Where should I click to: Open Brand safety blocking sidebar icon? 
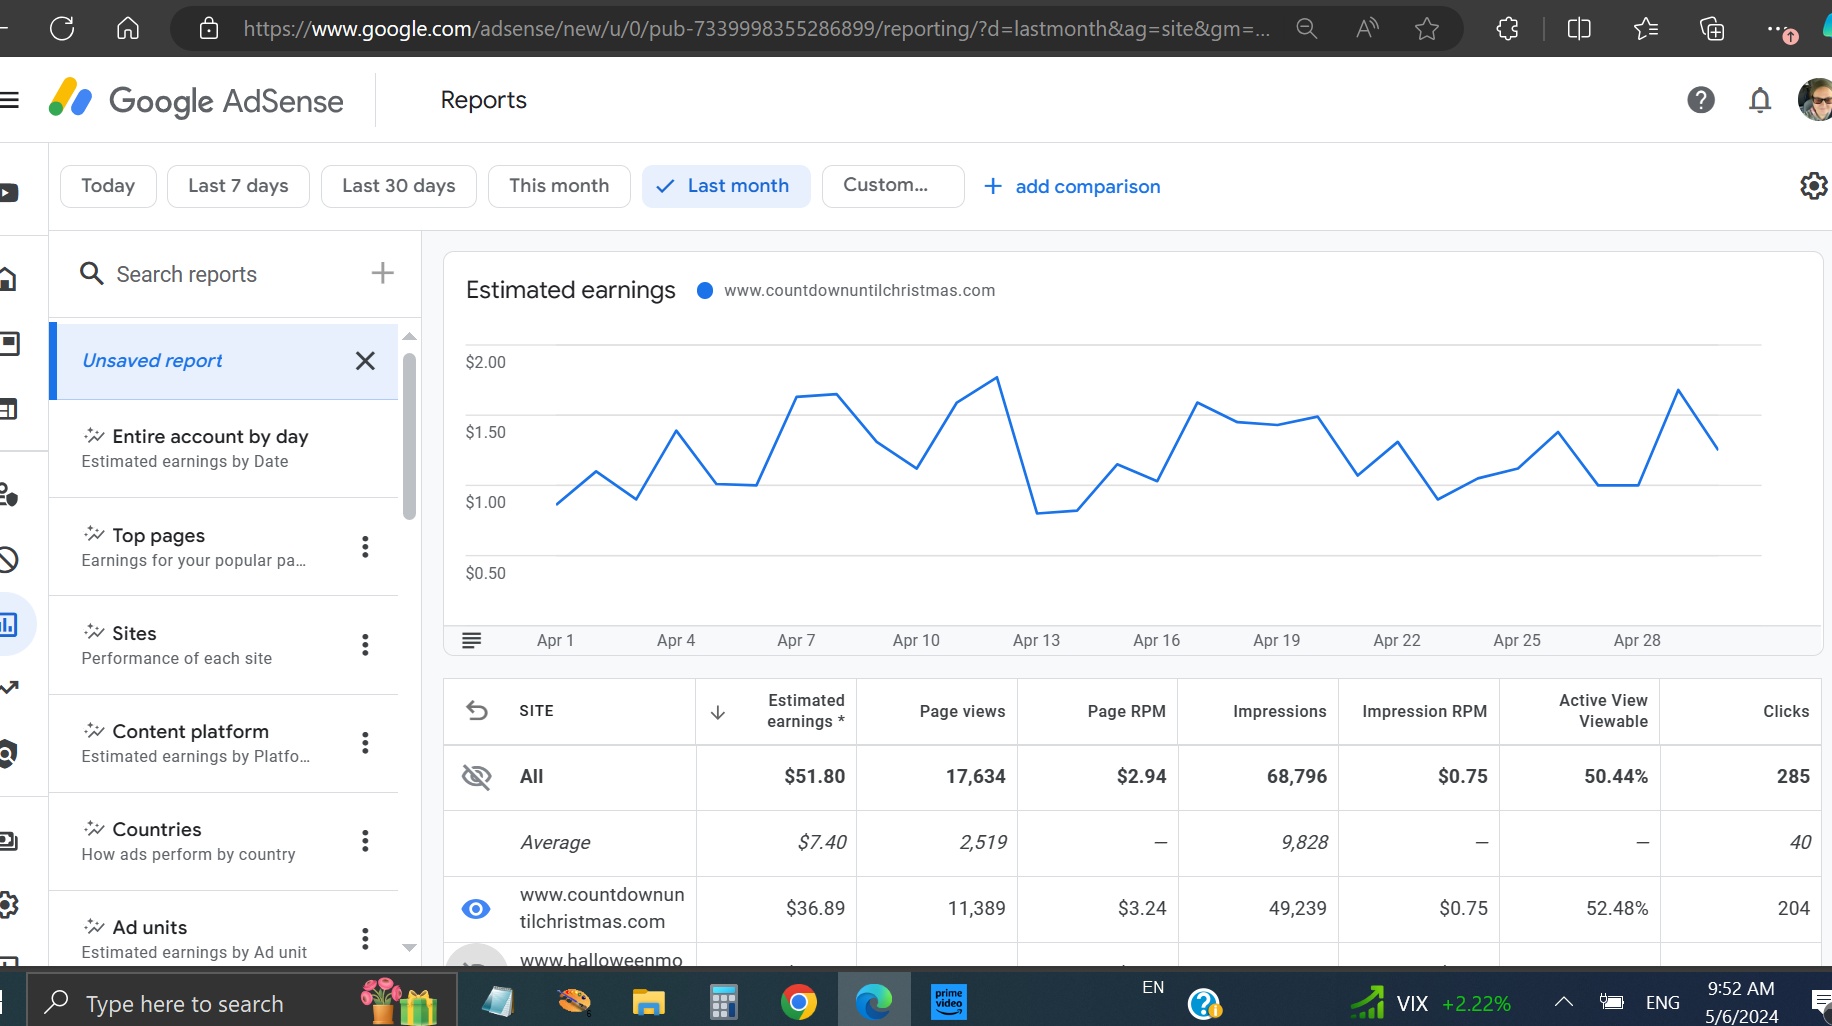coord(8,559)
